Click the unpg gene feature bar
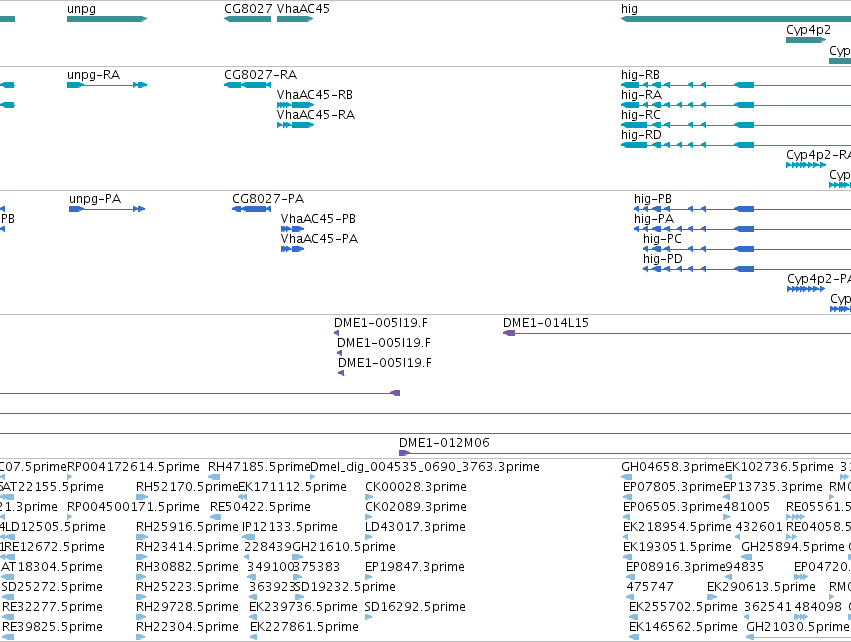This screenshot has width=851, height=642. tap(107, 19)
